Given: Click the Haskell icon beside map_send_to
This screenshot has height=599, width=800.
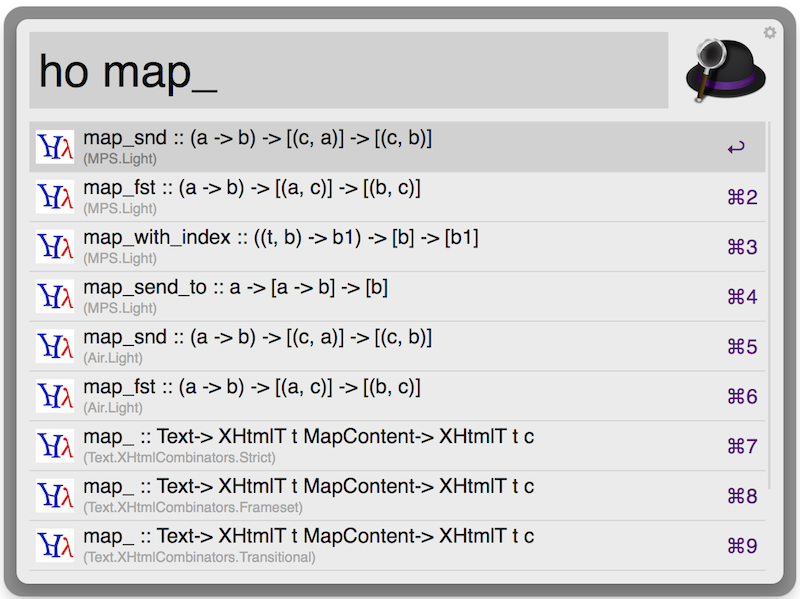Looking at the screenshot, I should 55,297.
